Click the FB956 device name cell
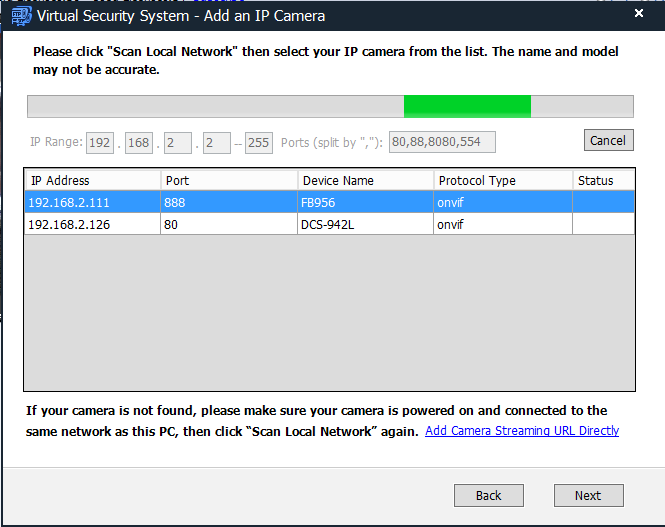Image resolution: width=665 pixels, height=527 pixels. (x=366, y=202)
